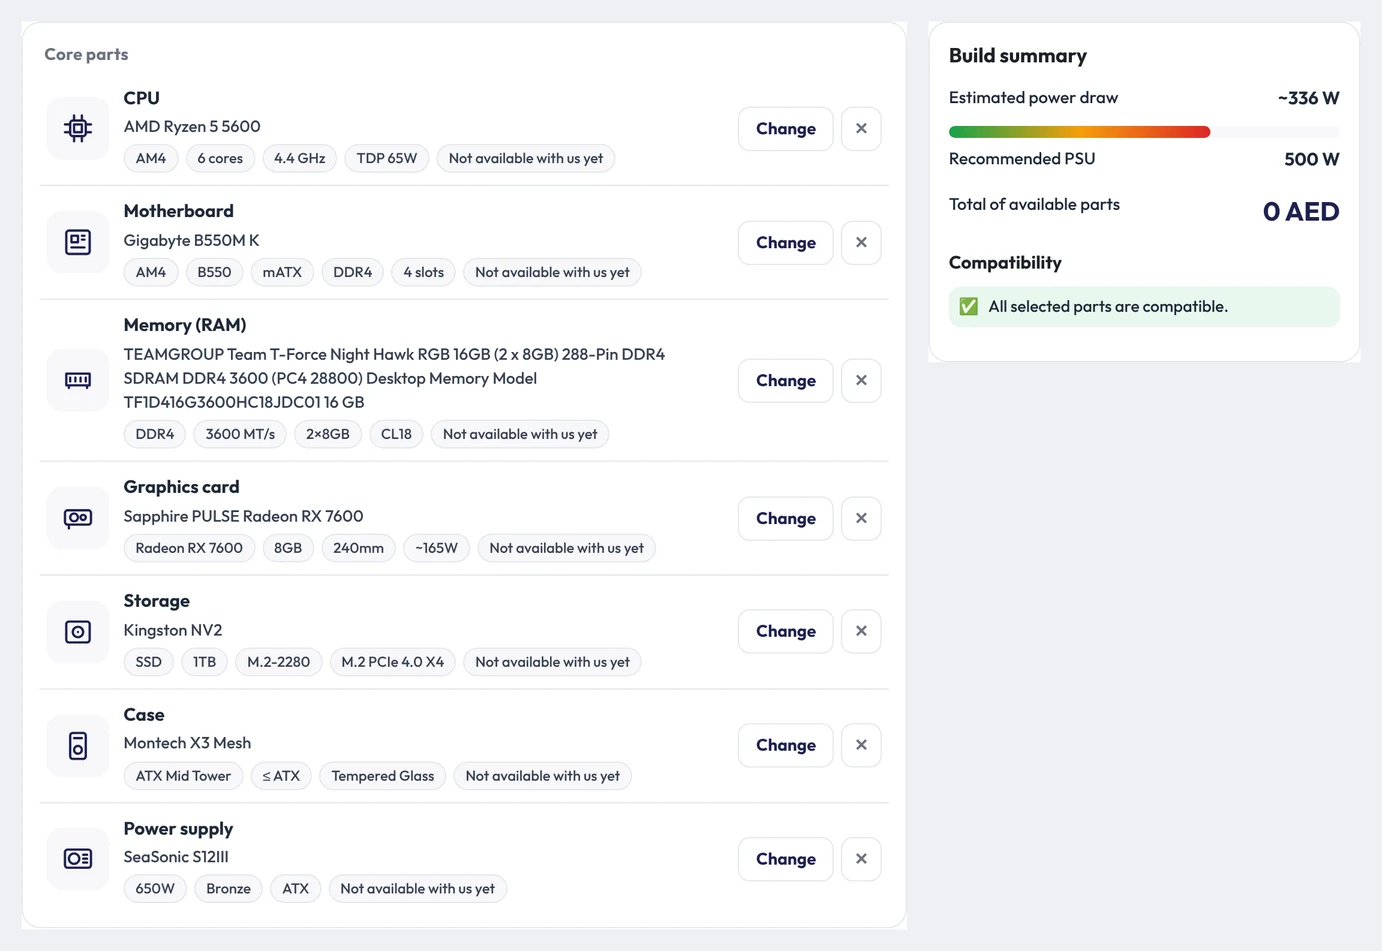
Task: Click the '240mm' graphics card tag
Action: tap(358, 548)
